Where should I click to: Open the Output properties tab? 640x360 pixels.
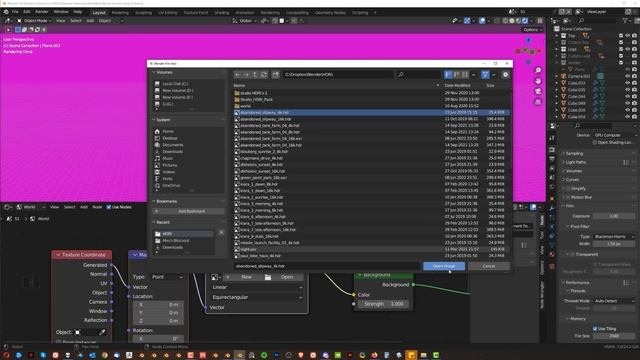pyautogui.click(x=552, y=159)
